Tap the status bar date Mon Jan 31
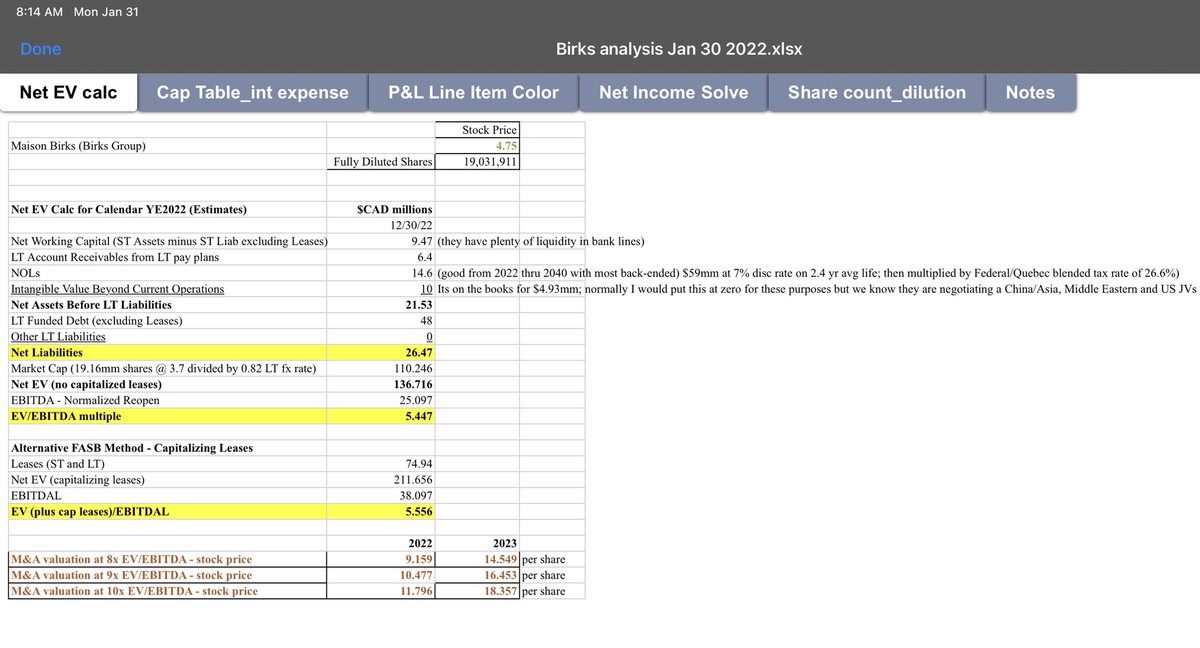This screenshot has height=648, width=1200. (107, 11)
